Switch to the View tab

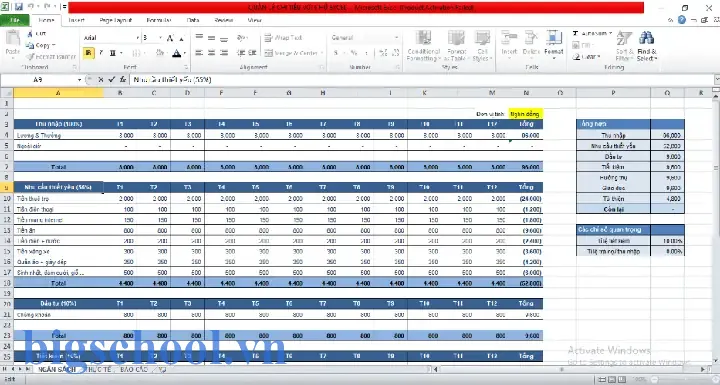[254, 20]
